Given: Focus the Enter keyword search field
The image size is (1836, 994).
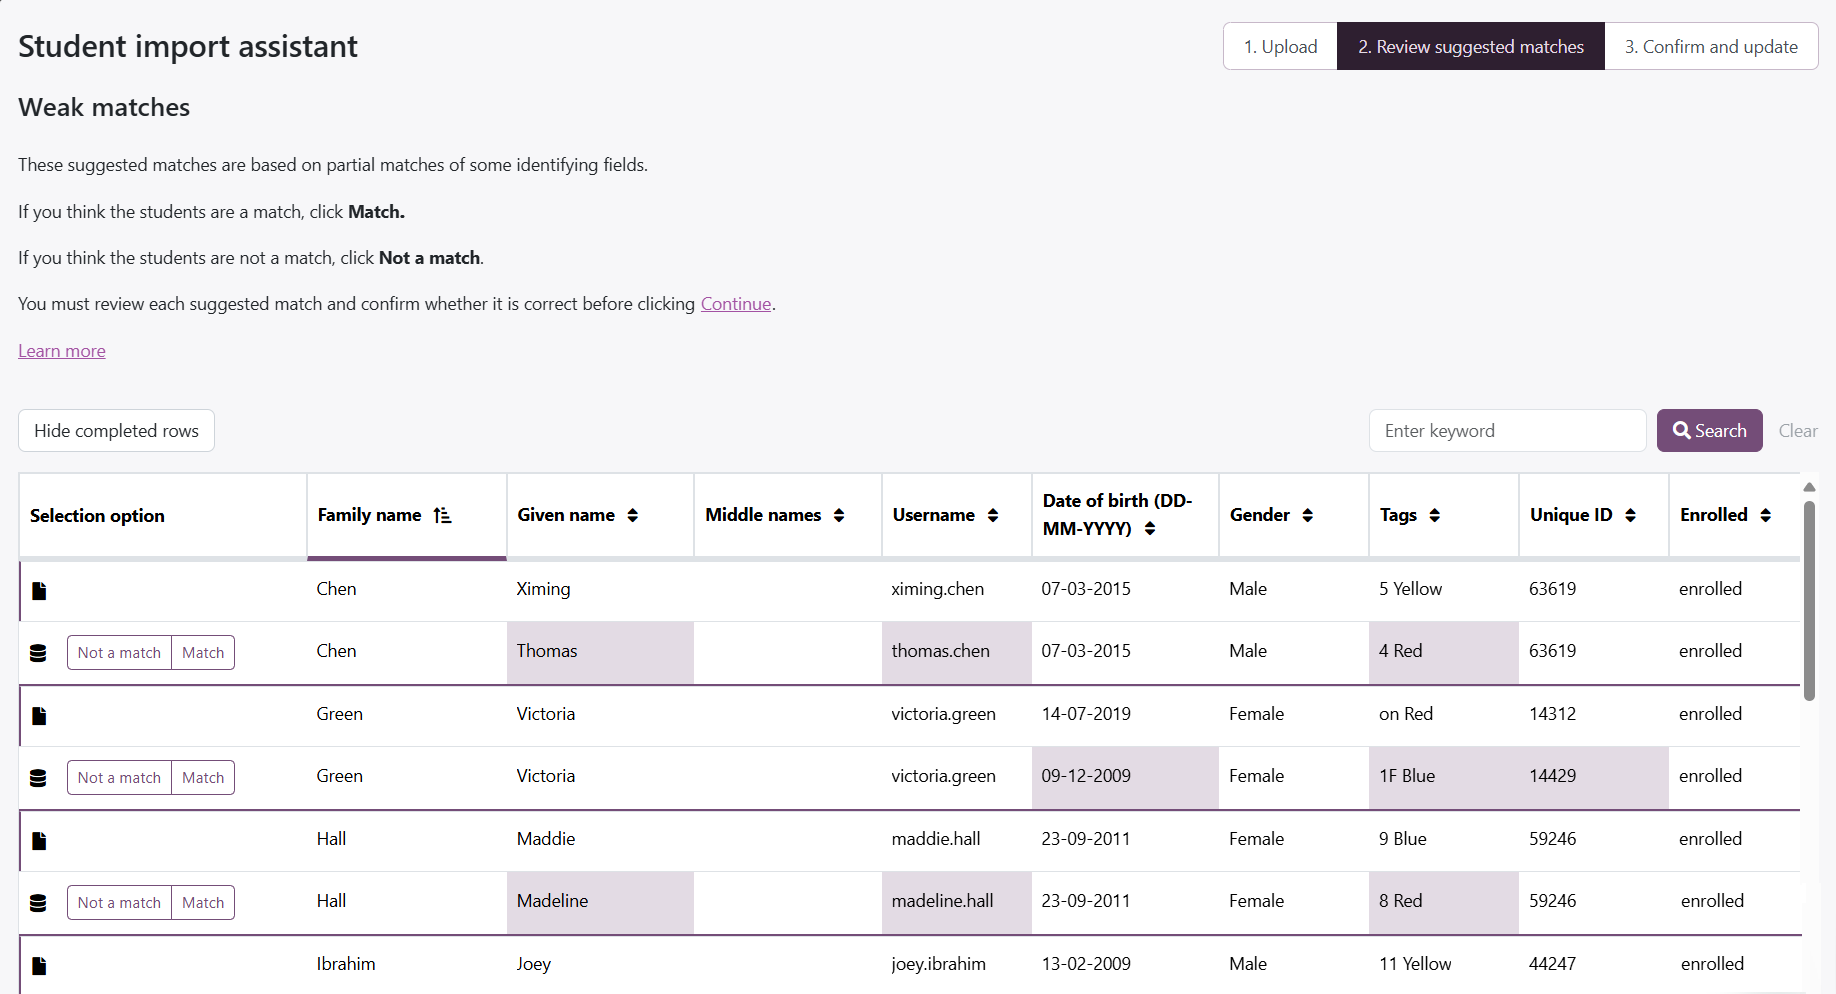Looking at the screenshot, I should [1507, 431].
